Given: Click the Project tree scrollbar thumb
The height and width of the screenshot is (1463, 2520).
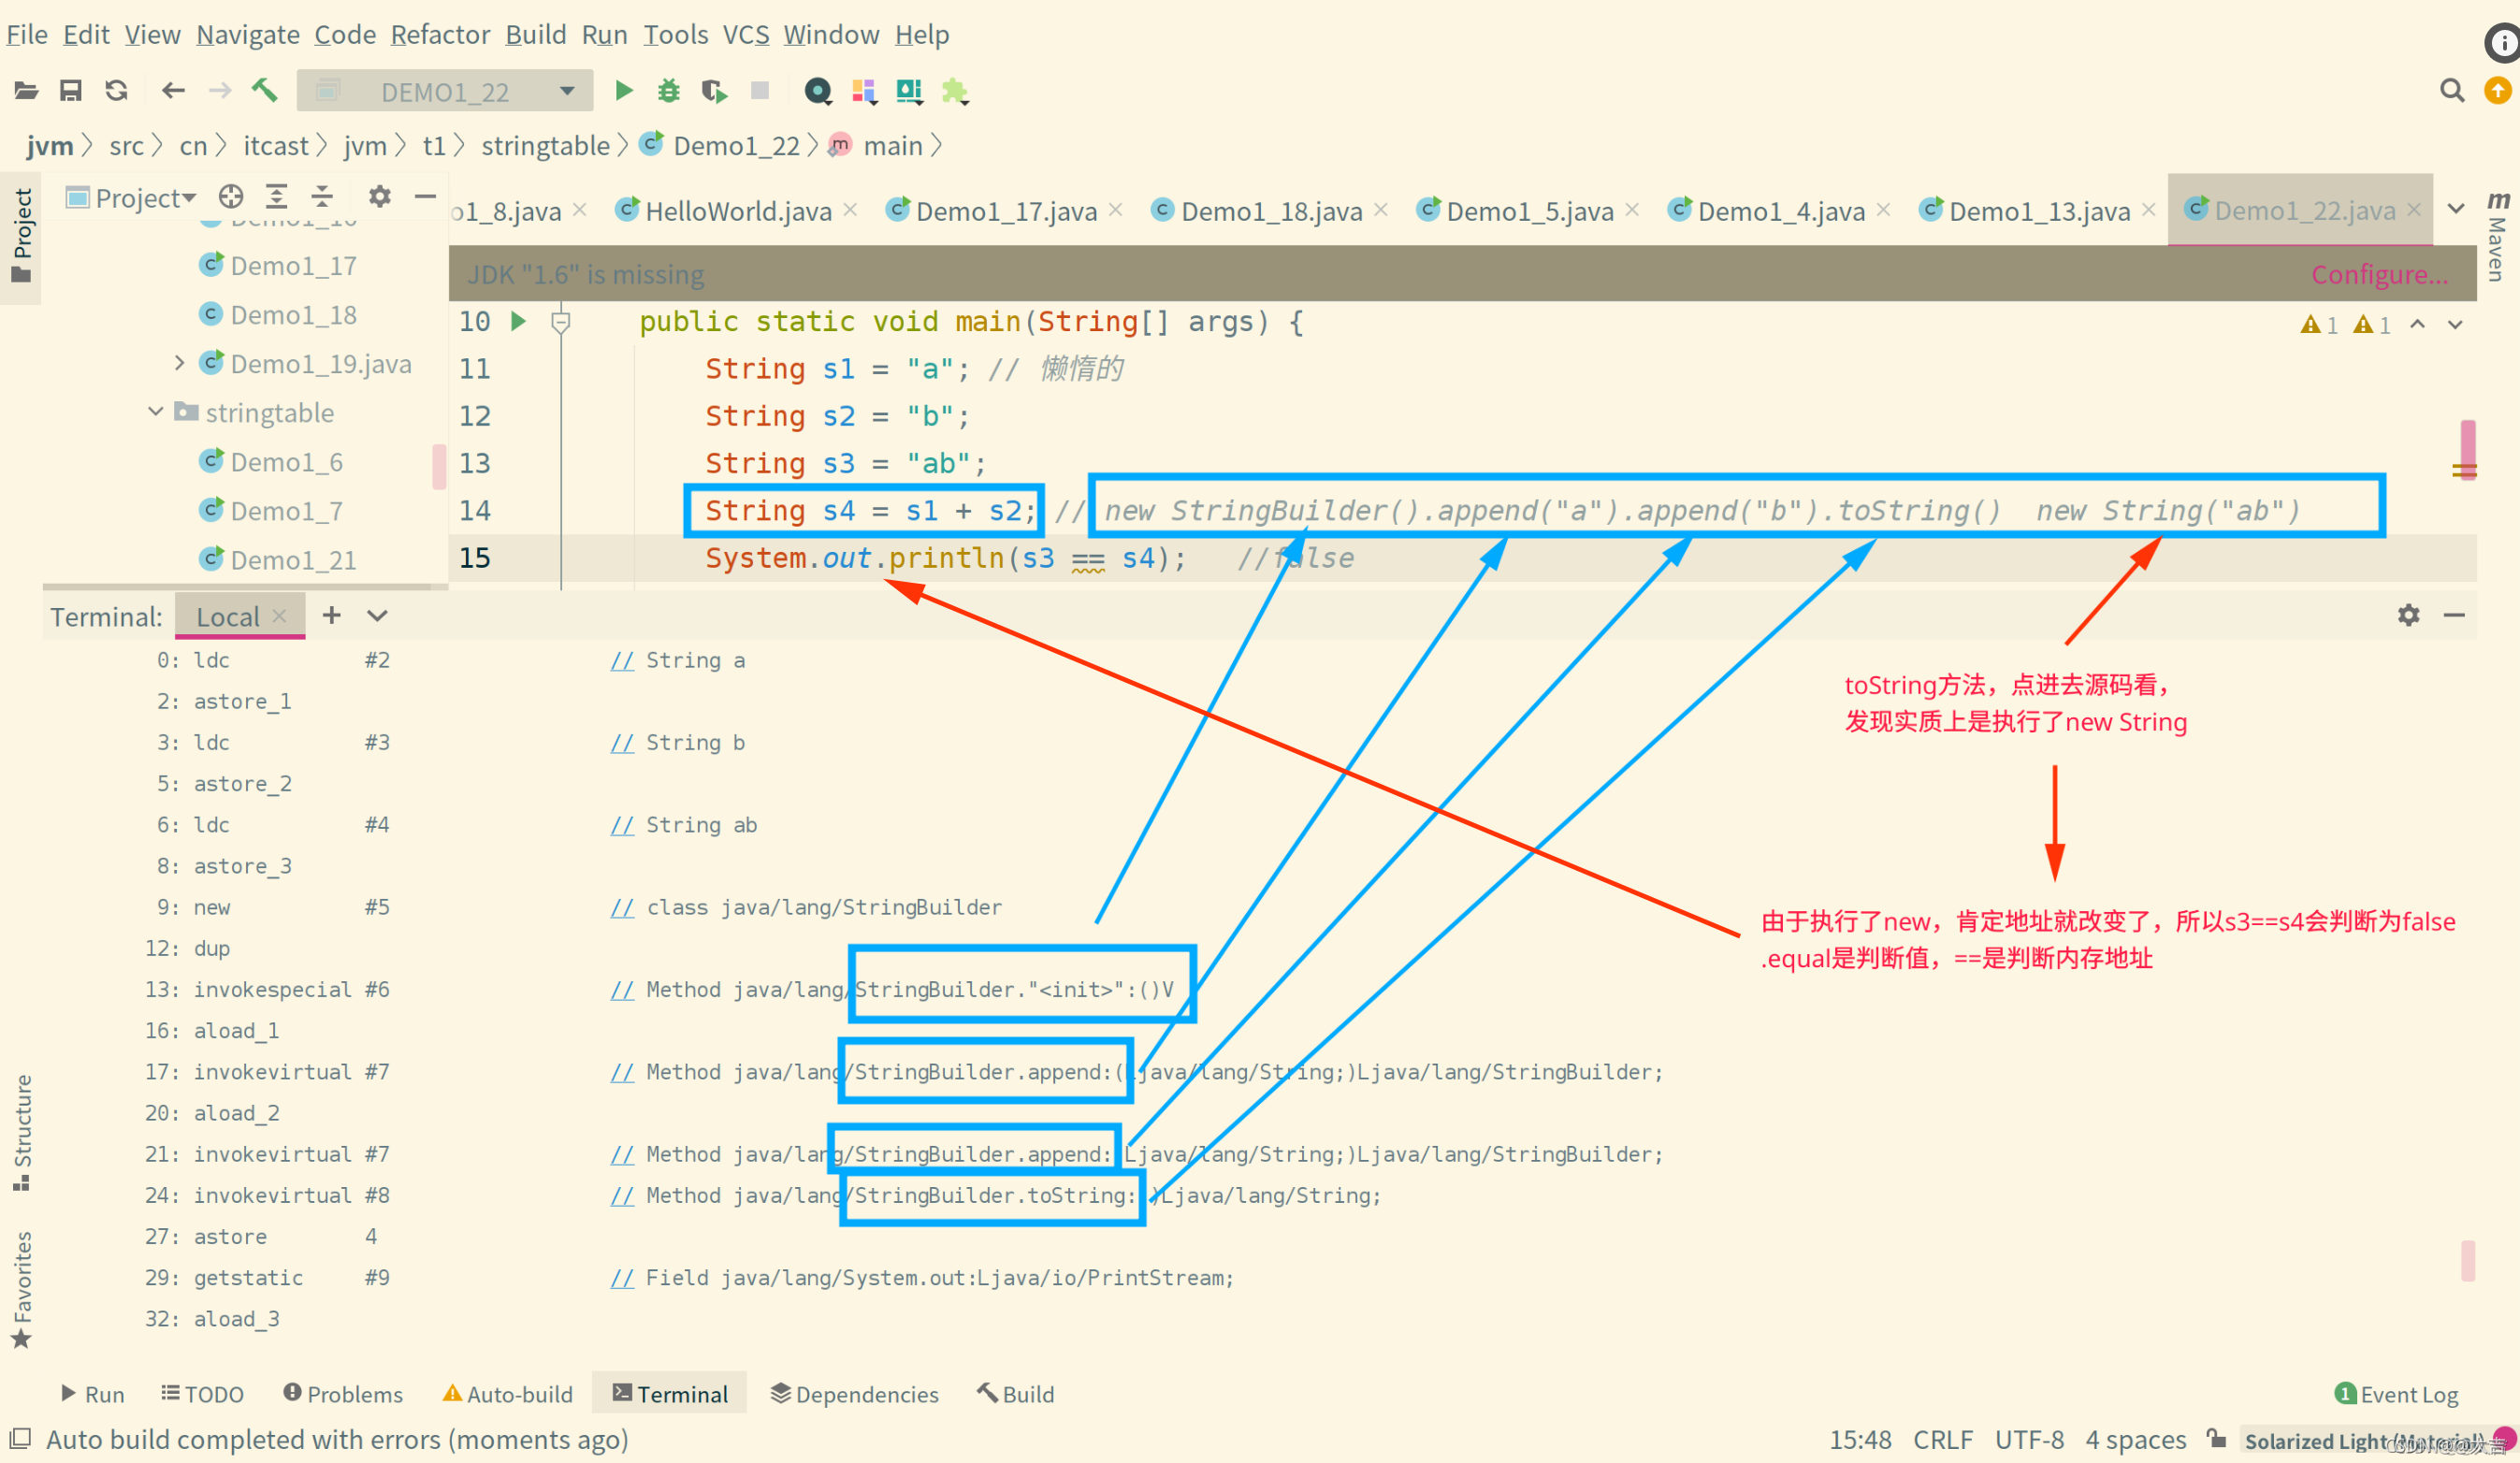Looking at the screenshot, I should (x=438, y=466).
